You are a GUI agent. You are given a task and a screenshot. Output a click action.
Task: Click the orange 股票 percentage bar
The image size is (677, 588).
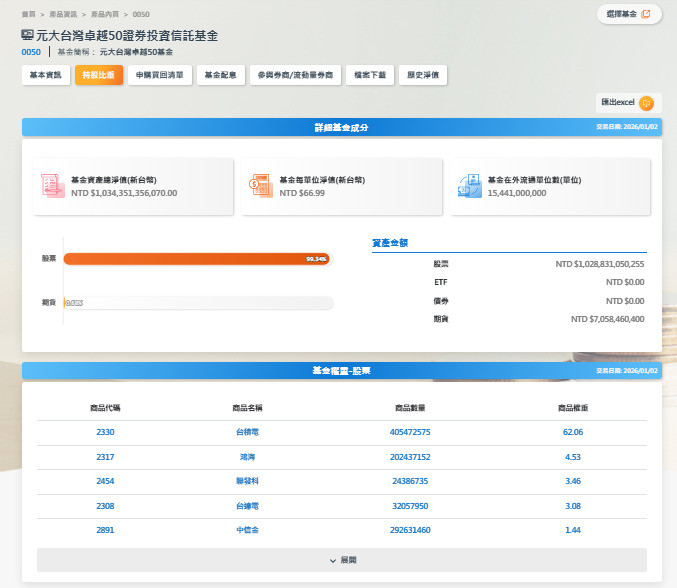(196, 259)
